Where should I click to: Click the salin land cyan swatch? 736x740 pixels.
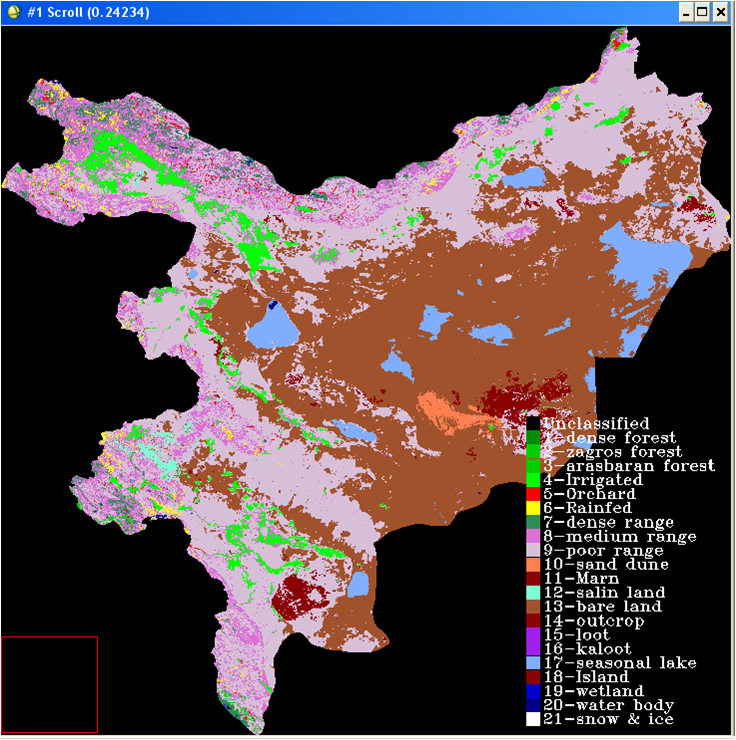pyautogui.click(x=533, y=592)
